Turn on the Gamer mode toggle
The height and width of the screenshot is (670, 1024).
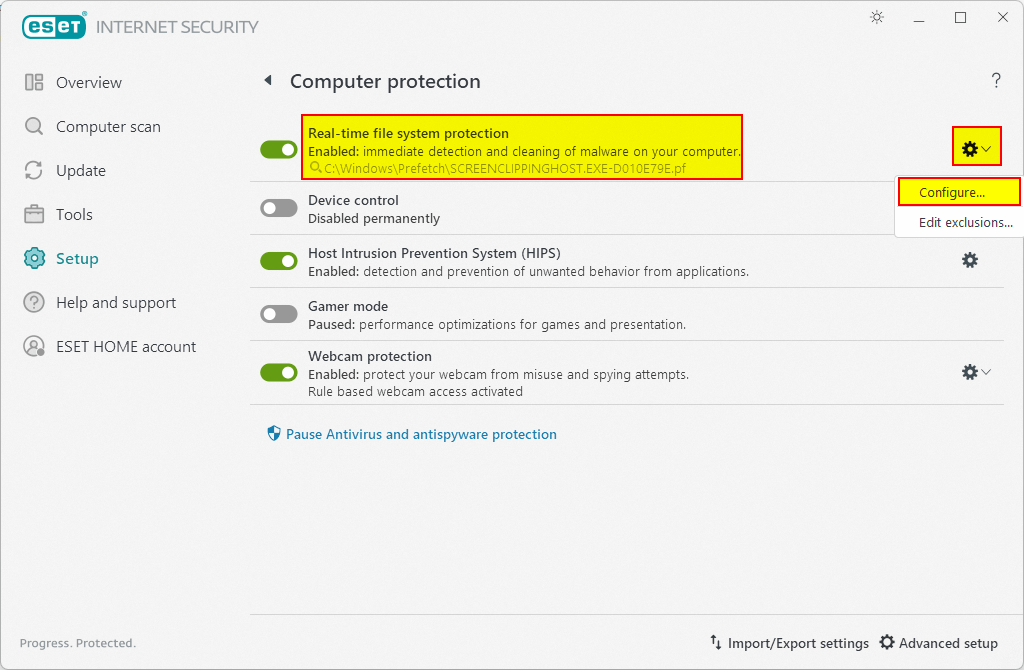tap(279, 314)
